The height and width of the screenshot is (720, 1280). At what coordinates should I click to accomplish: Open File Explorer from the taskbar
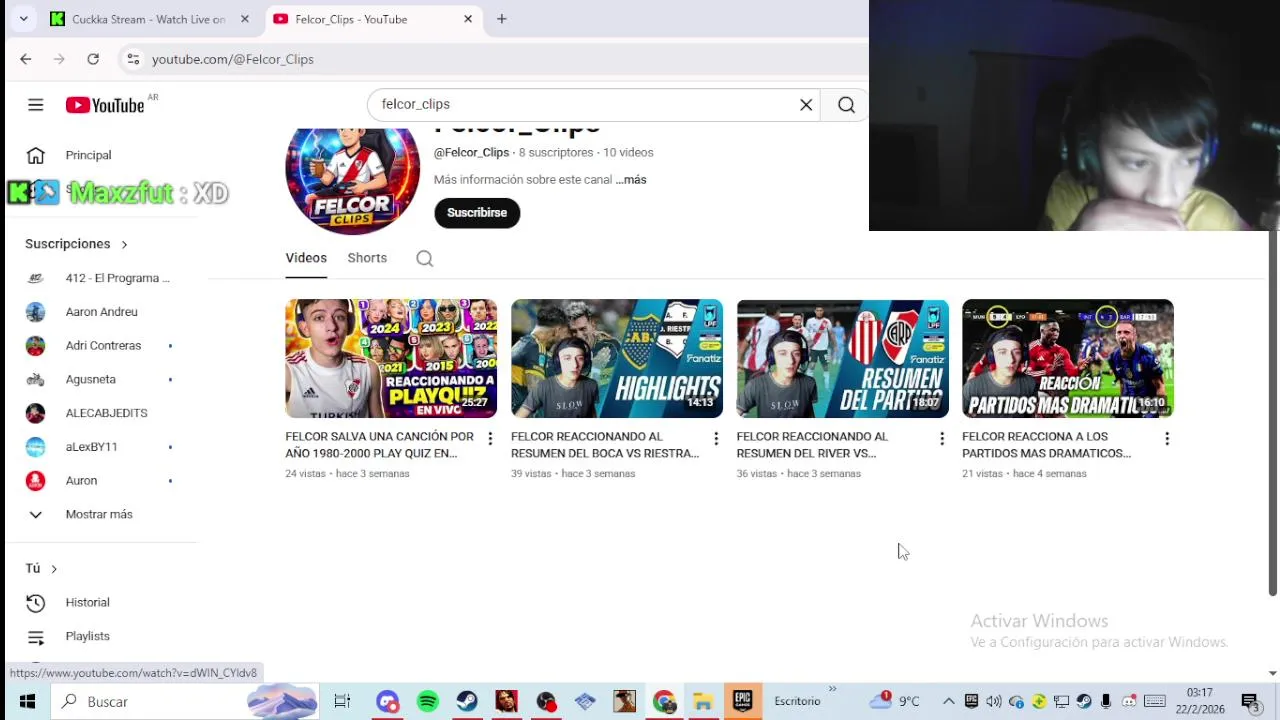click(703, 701)
